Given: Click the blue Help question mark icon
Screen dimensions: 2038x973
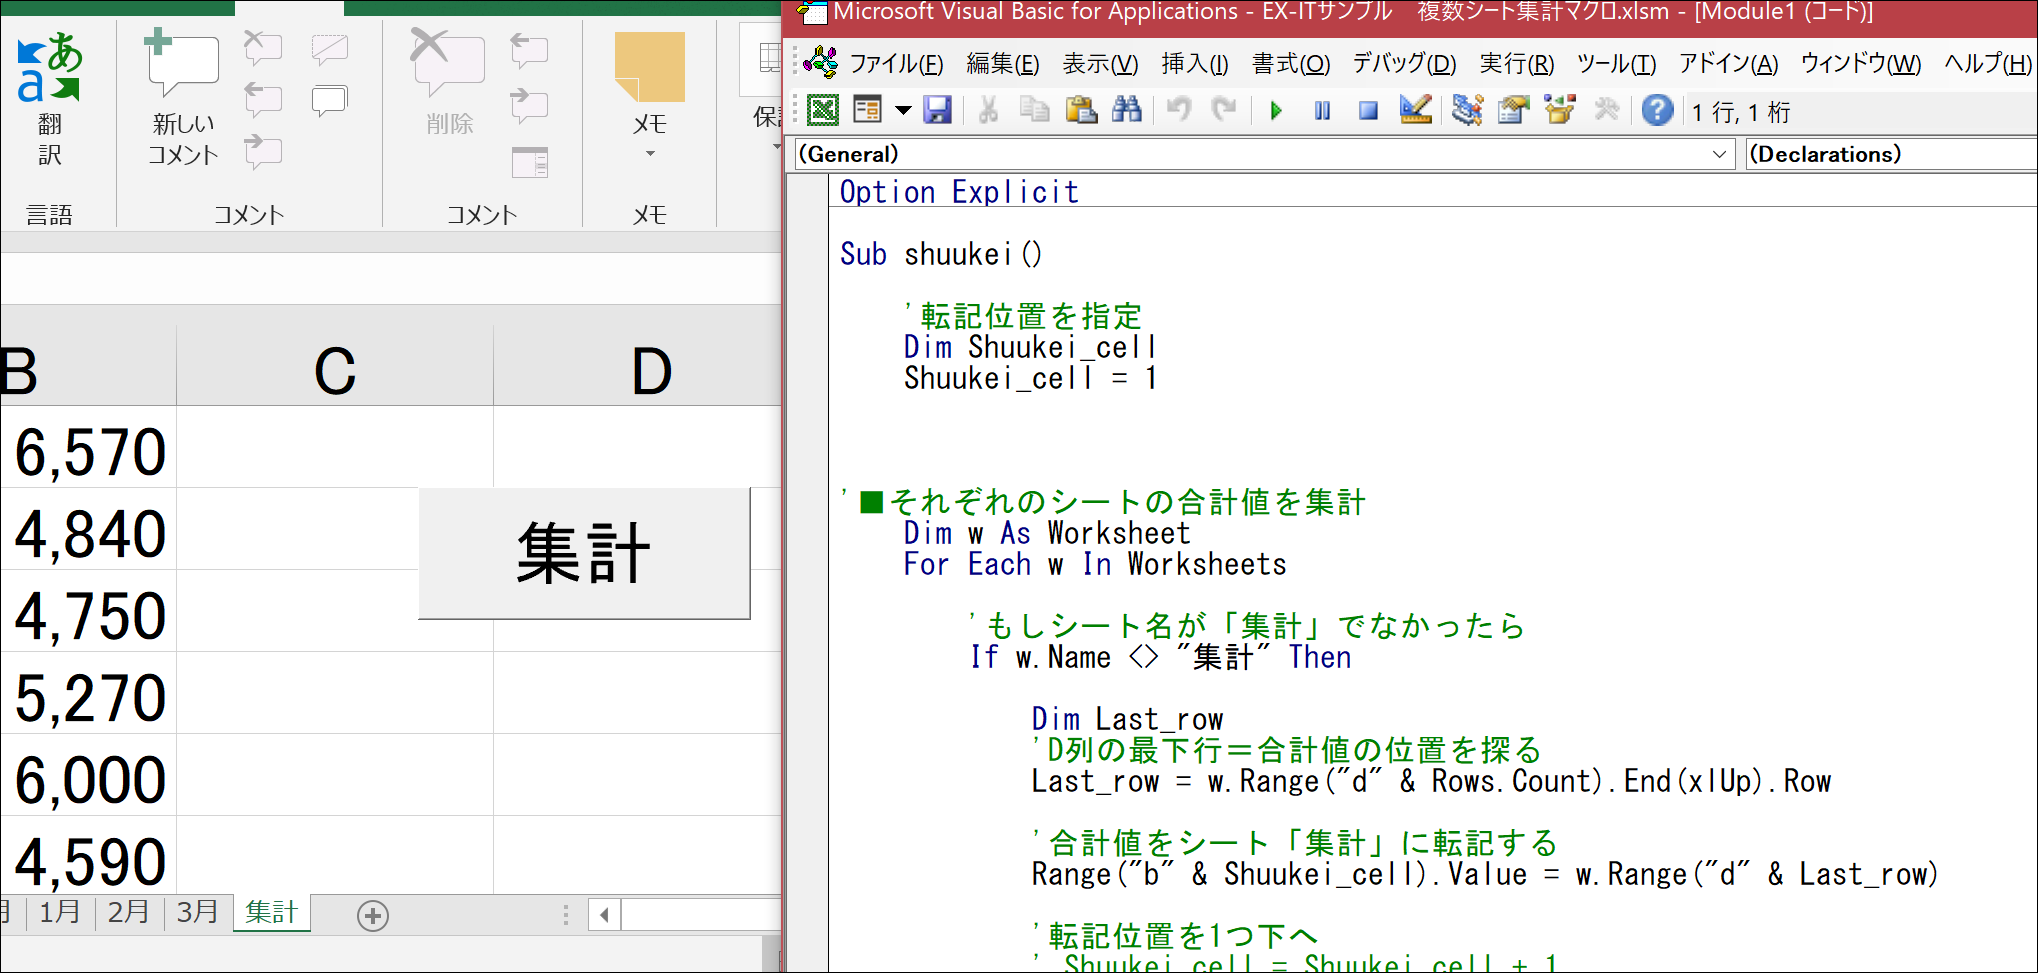Looking at the screenshot, I should tap(1657, 110).
